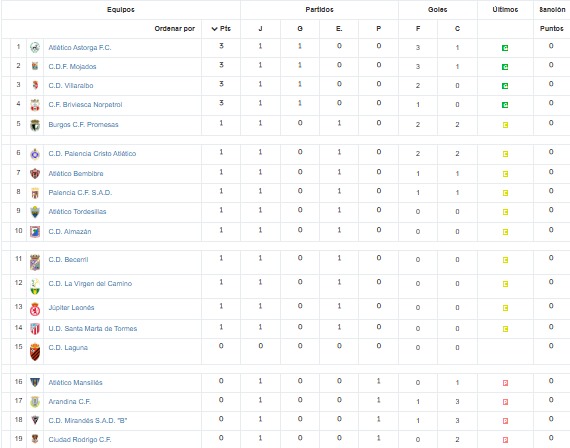The height and width of the screenshot is (448, 570).
Task: Click Atlético Astorga's green last-result win badge
Action: [x=505, y=48]
